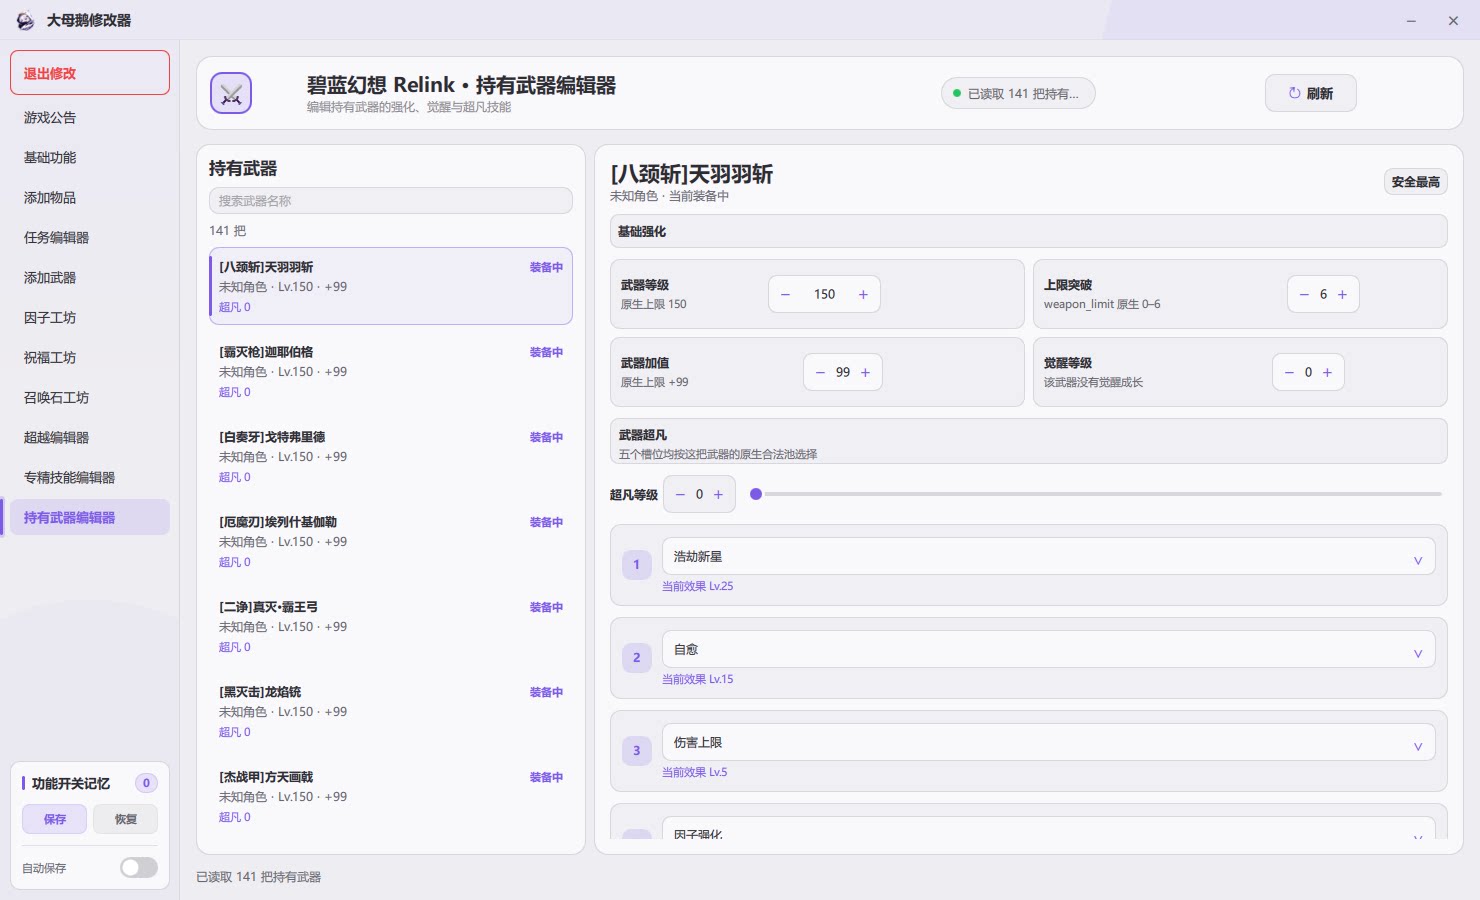Click the 141 把 count text
1480x900 pixels.
tap(227, 231)
